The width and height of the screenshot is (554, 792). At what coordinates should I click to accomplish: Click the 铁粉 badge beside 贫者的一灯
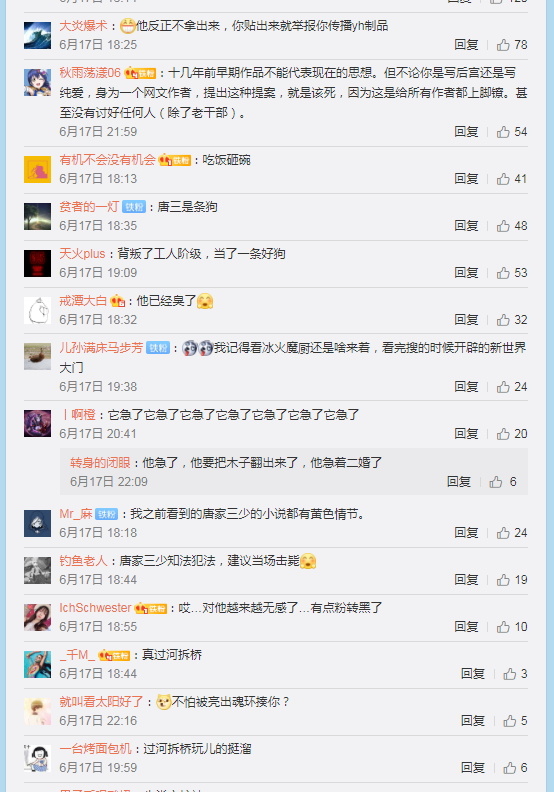(x=134, y=207)
